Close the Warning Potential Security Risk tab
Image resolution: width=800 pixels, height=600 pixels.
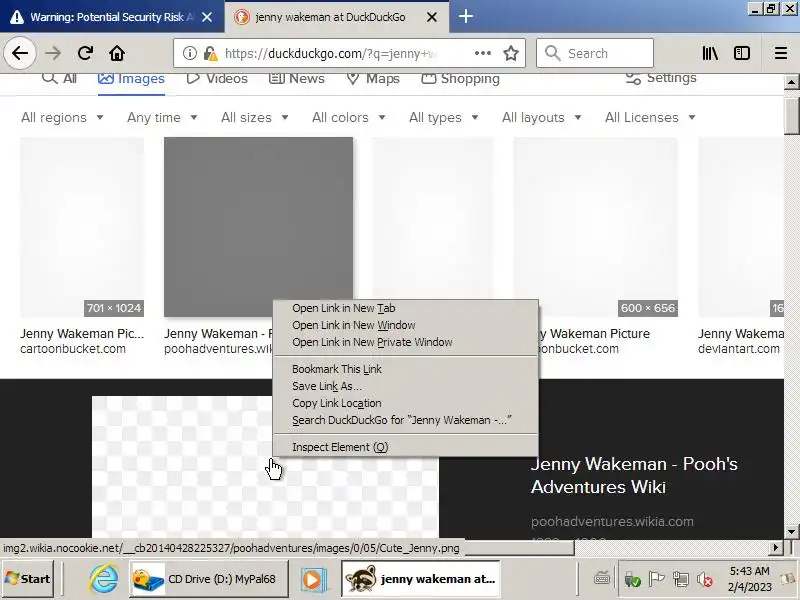(x=207, y=17)
